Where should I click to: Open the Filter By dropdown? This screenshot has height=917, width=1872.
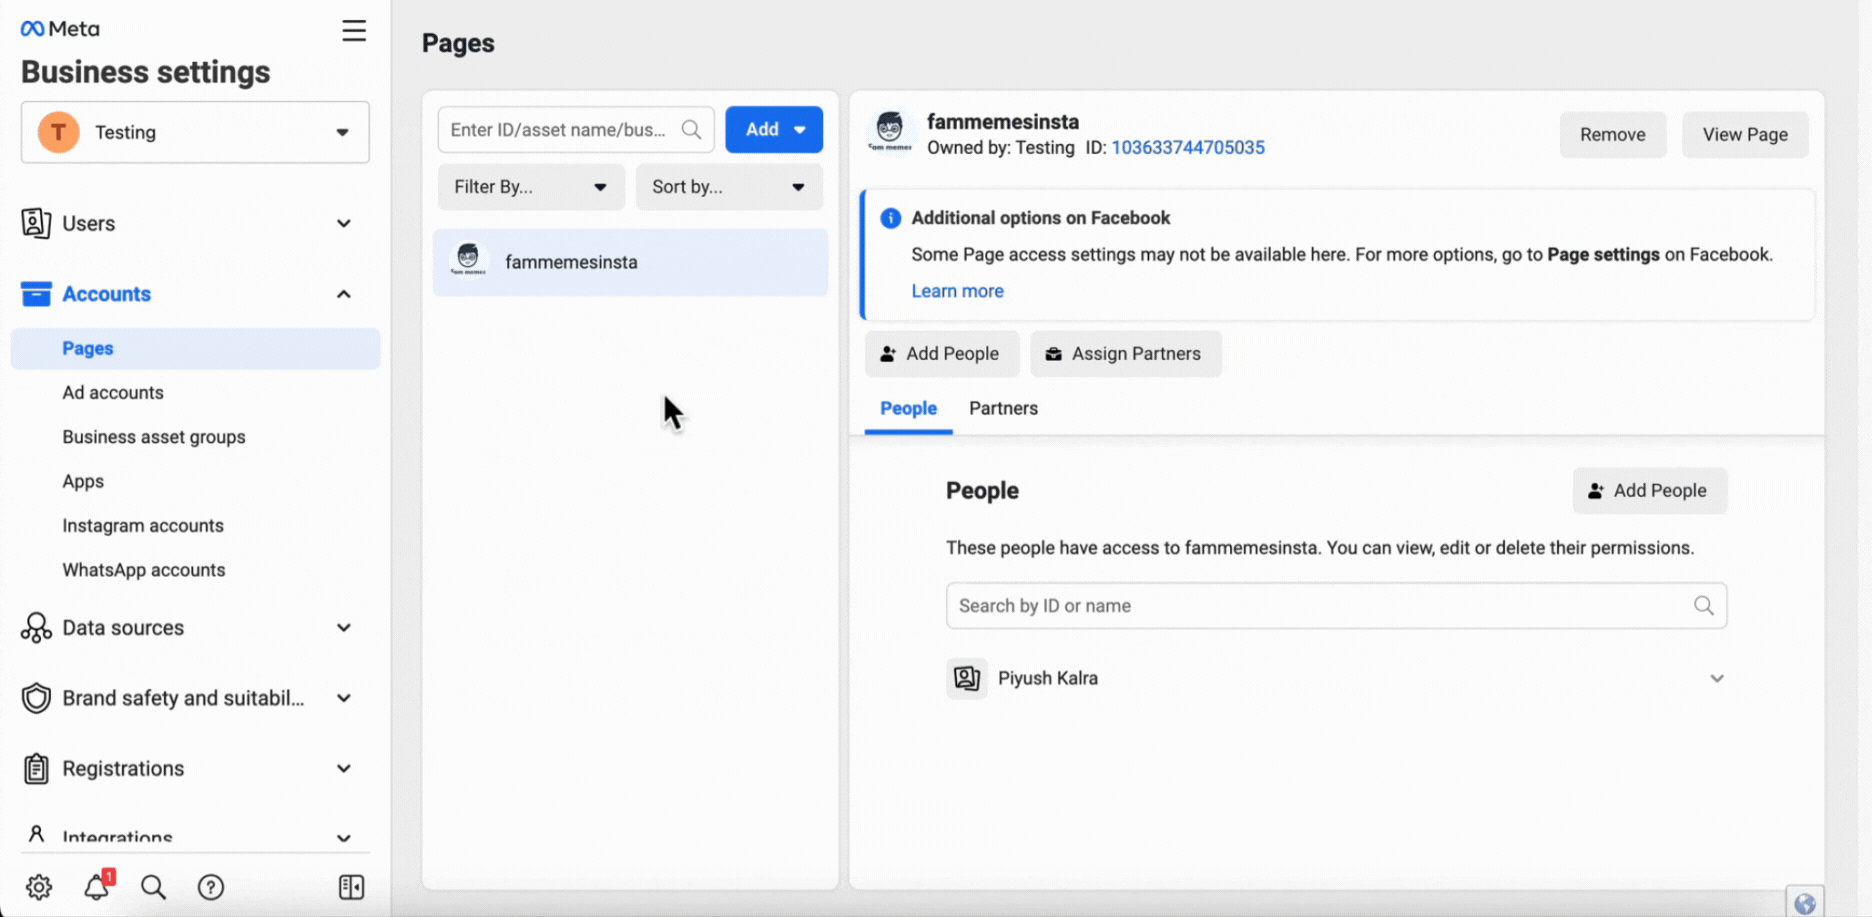pos(531,187)
